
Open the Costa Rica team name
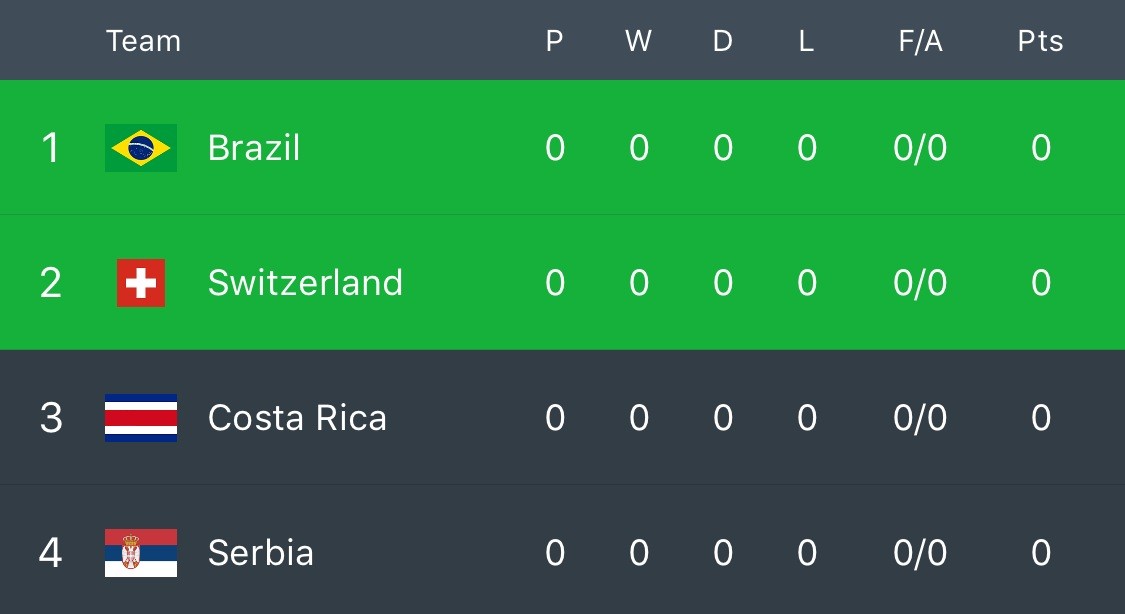pos(297,417)
